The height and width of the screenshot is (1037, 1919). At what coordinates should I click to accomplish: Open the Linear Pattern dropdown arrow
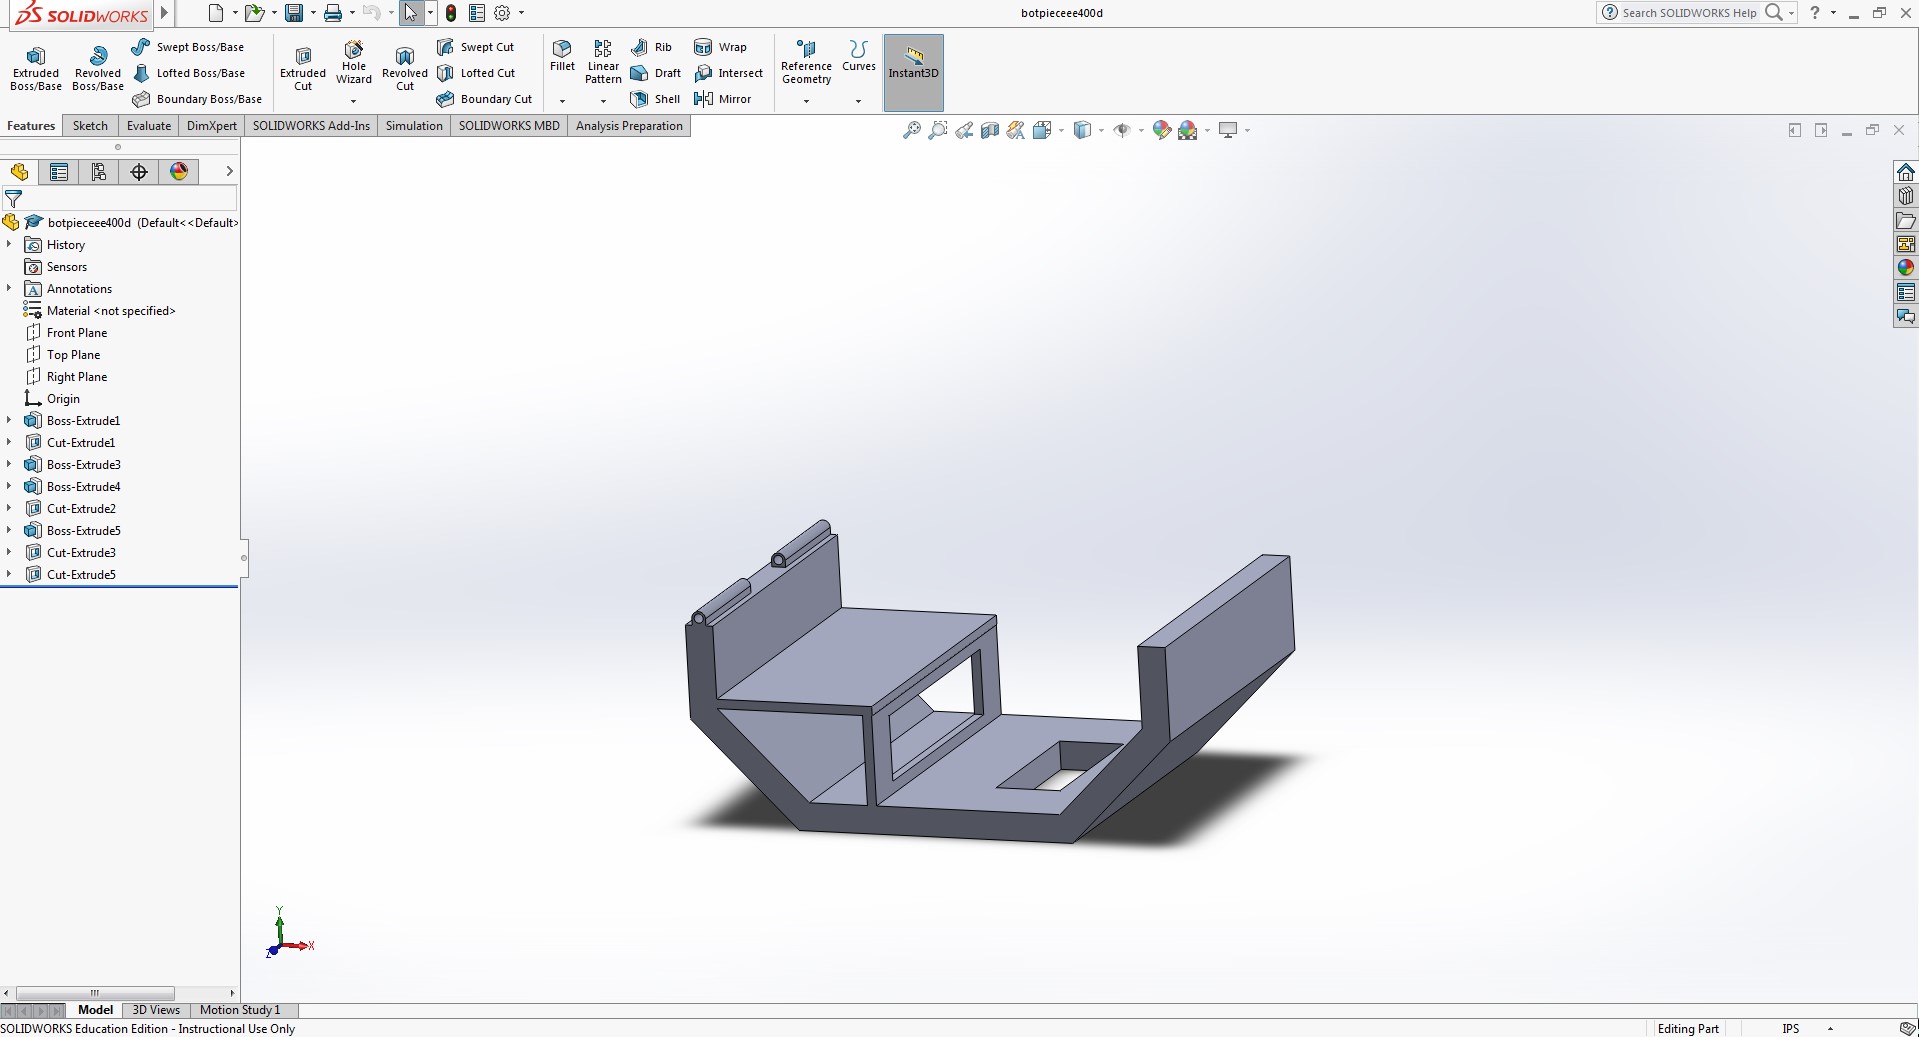[603, 101]
